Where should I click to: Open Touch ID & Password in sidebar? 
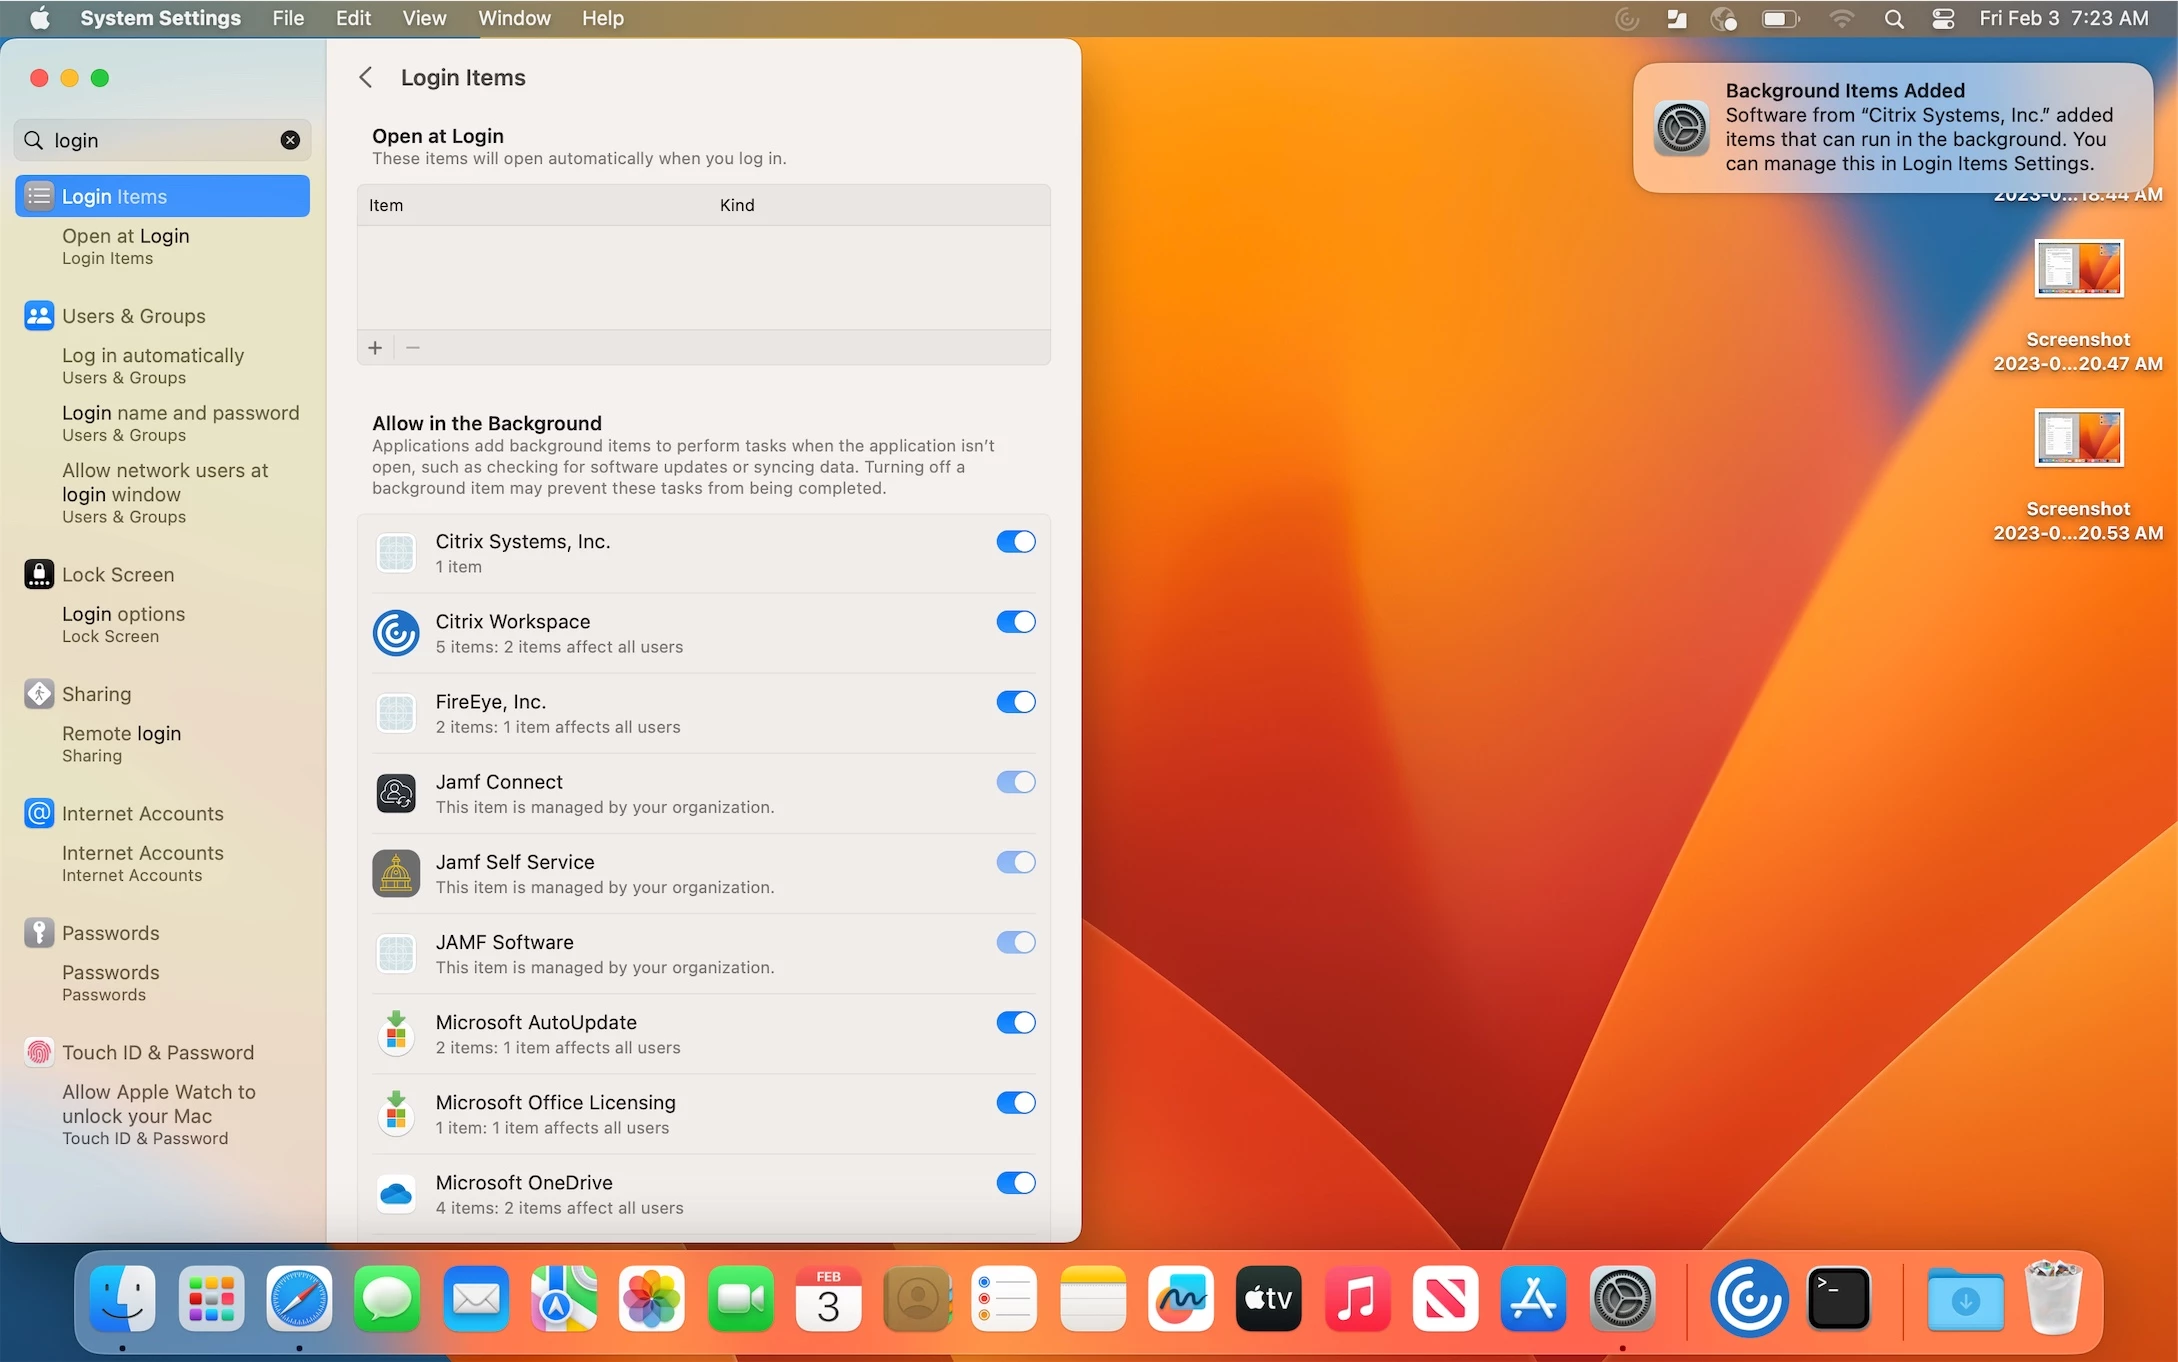[157, 1052]
